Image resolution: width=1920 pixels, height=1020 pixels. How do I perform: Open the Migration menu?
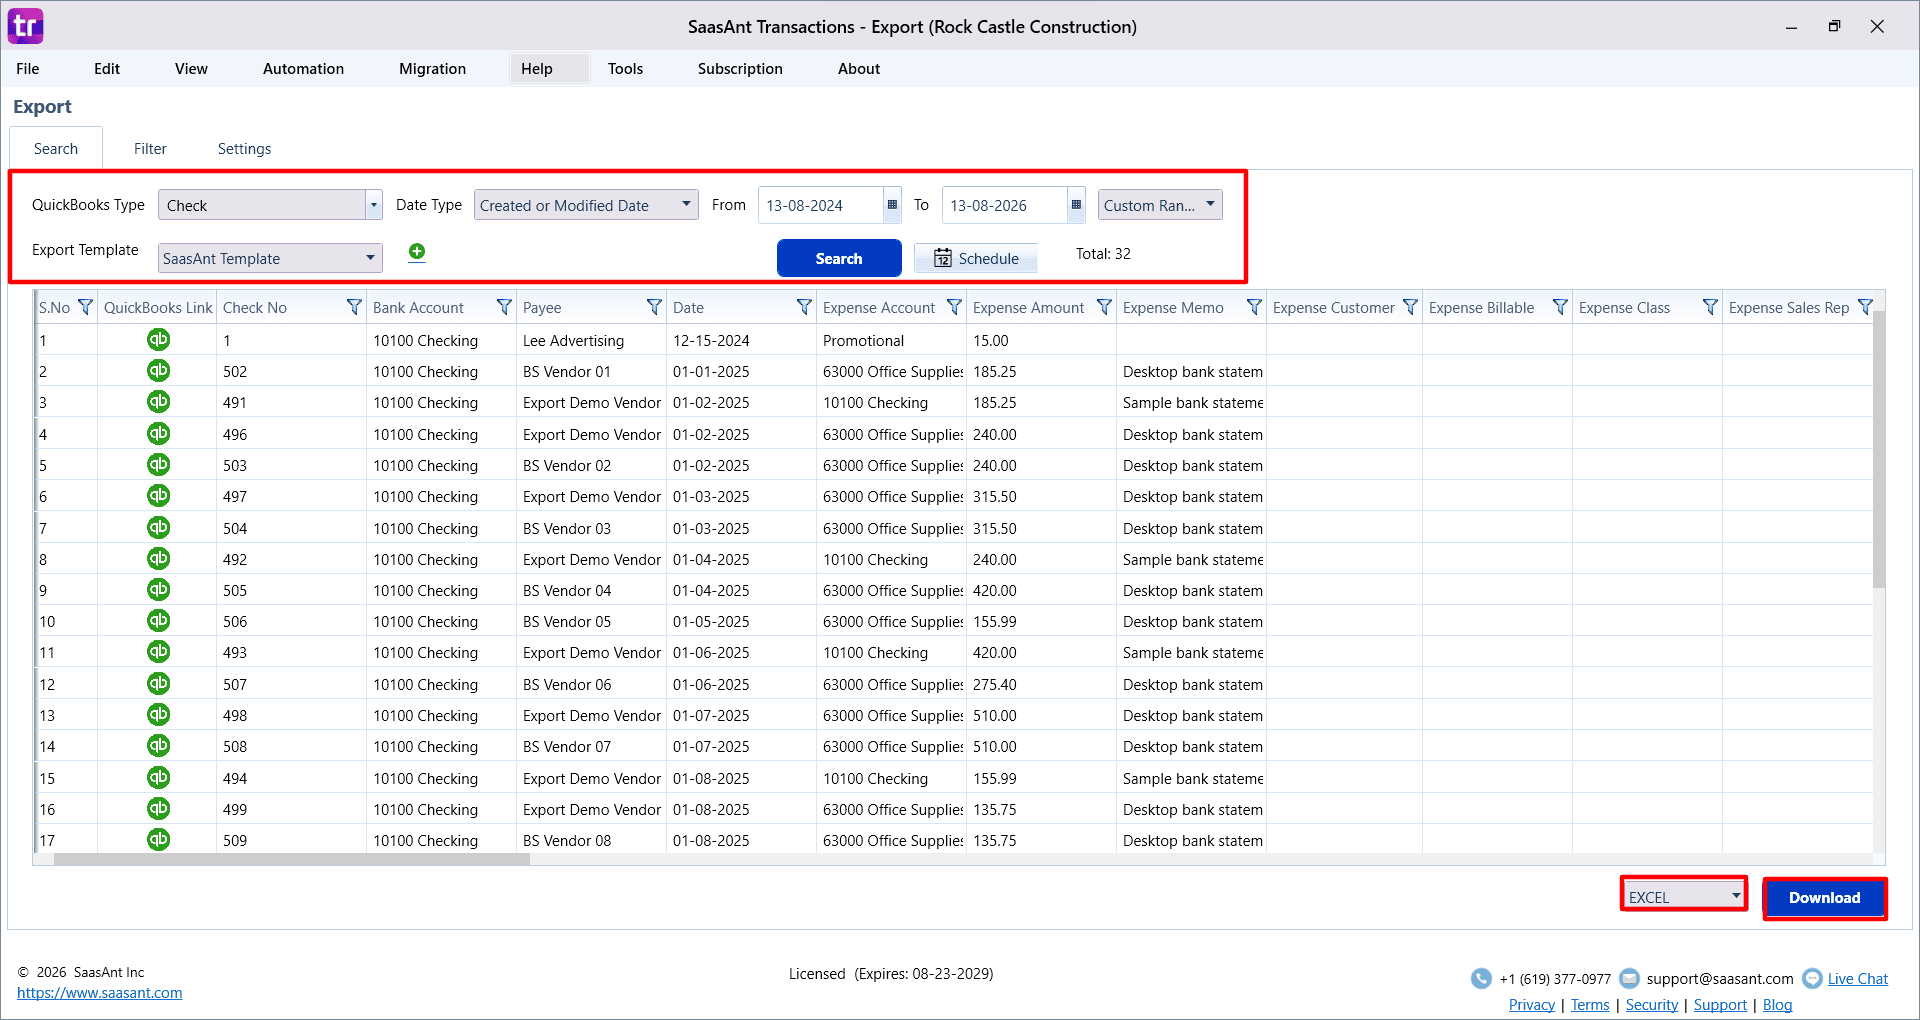point(432,69)
